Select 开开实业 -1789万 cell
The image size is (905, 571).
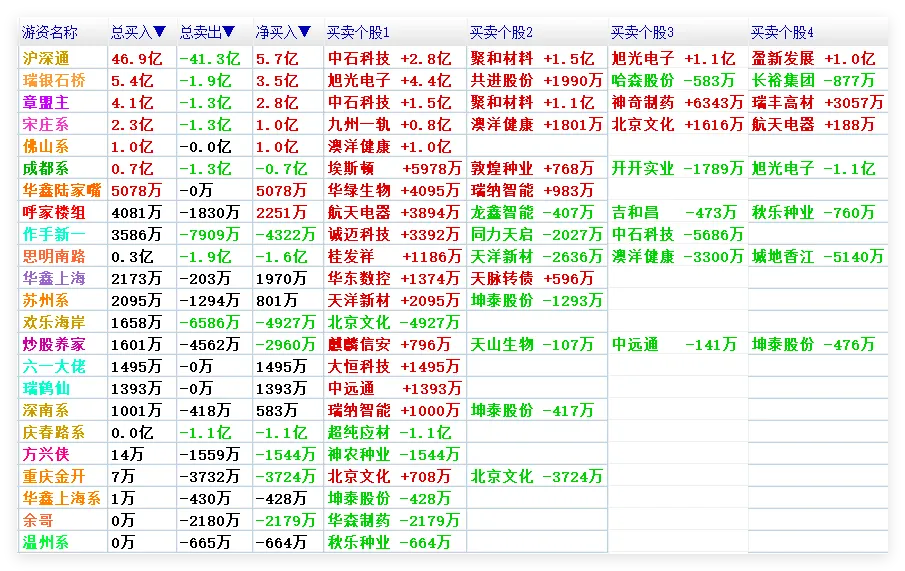tap(678, 168)
